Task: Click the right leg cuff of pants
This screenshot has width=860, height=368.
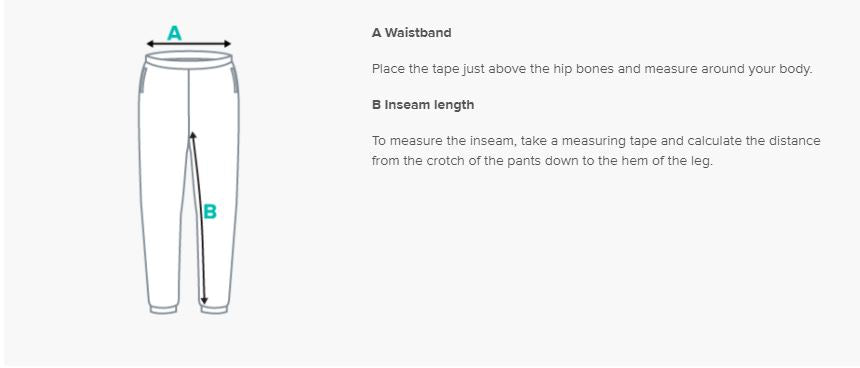Action: tap(214, 309)
